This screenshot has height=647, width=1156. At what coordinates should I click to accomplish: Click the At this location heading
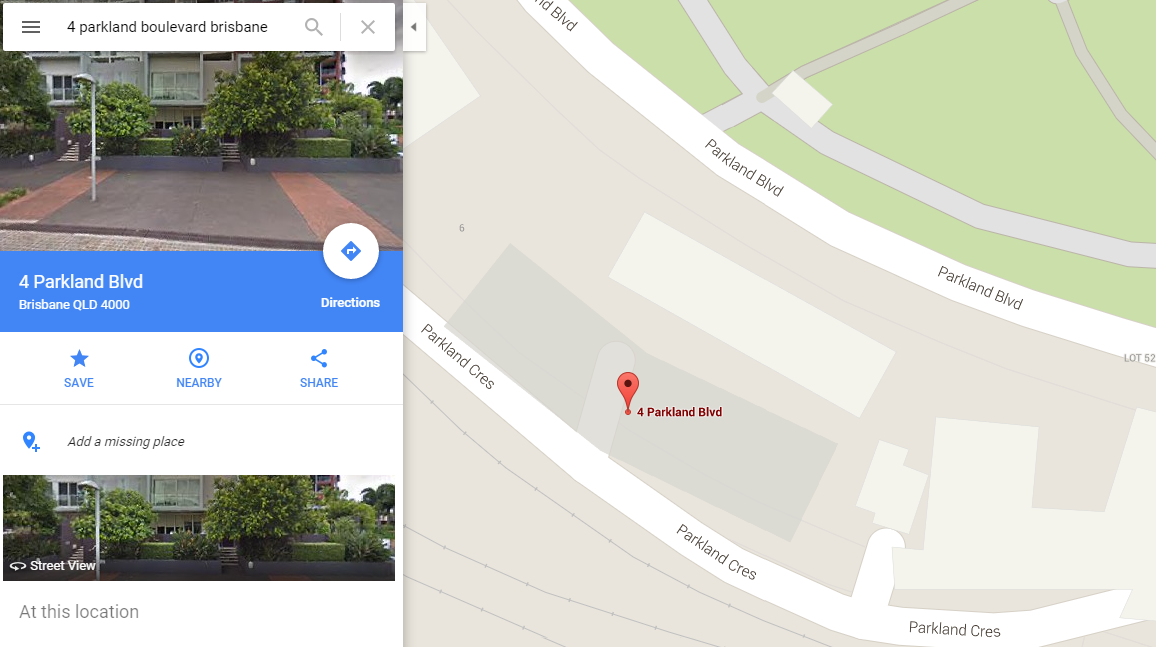click(79, 612)
